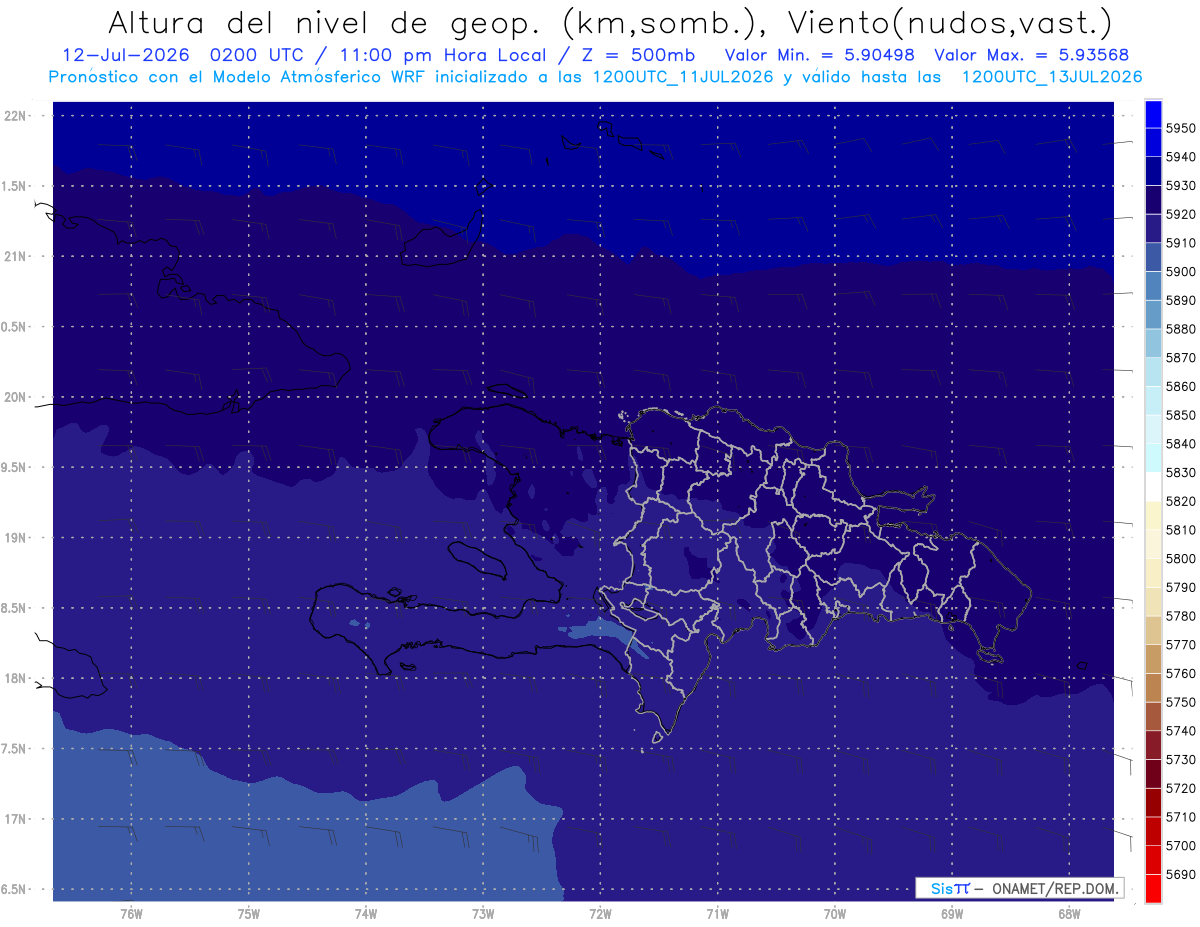
Task: Click the 5690 color bar label
Action: click(1180, 874)
